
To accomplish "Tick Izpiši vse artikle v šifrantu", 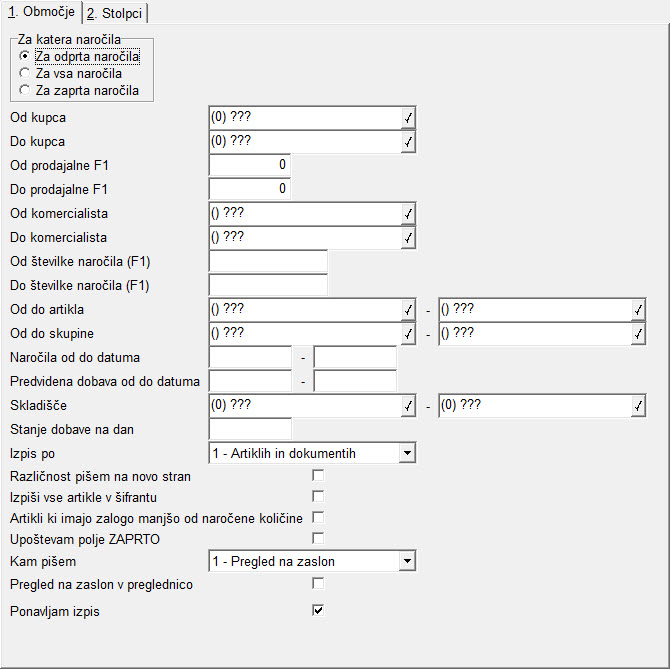I will click(318, 496).
